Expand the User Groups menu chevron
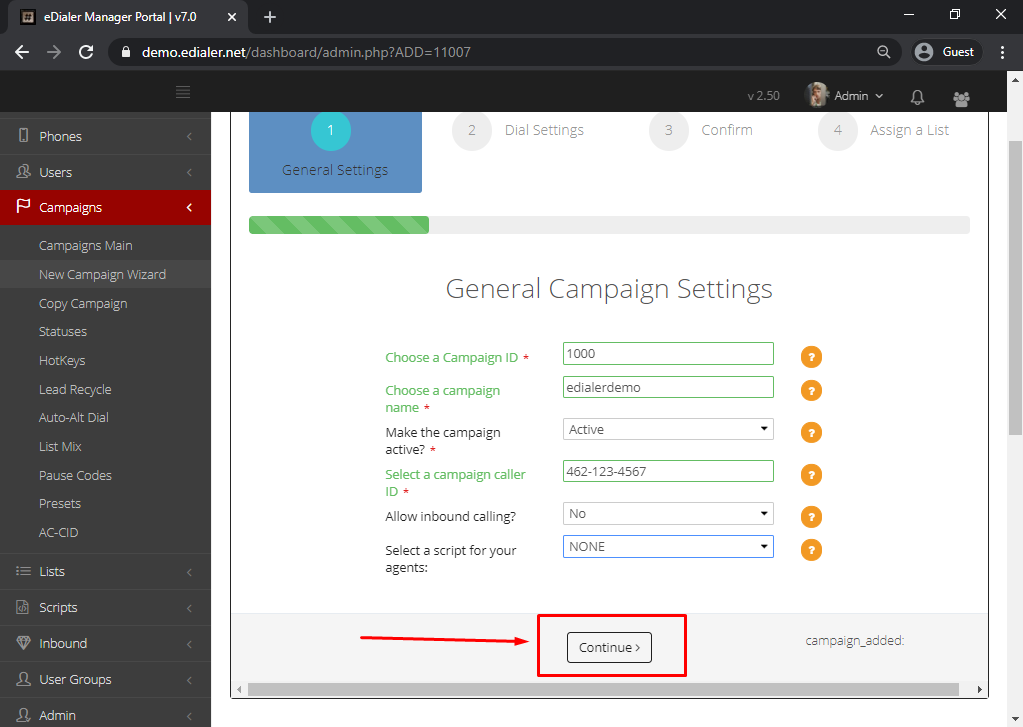The image size is (1023, 727). point(189,680)
